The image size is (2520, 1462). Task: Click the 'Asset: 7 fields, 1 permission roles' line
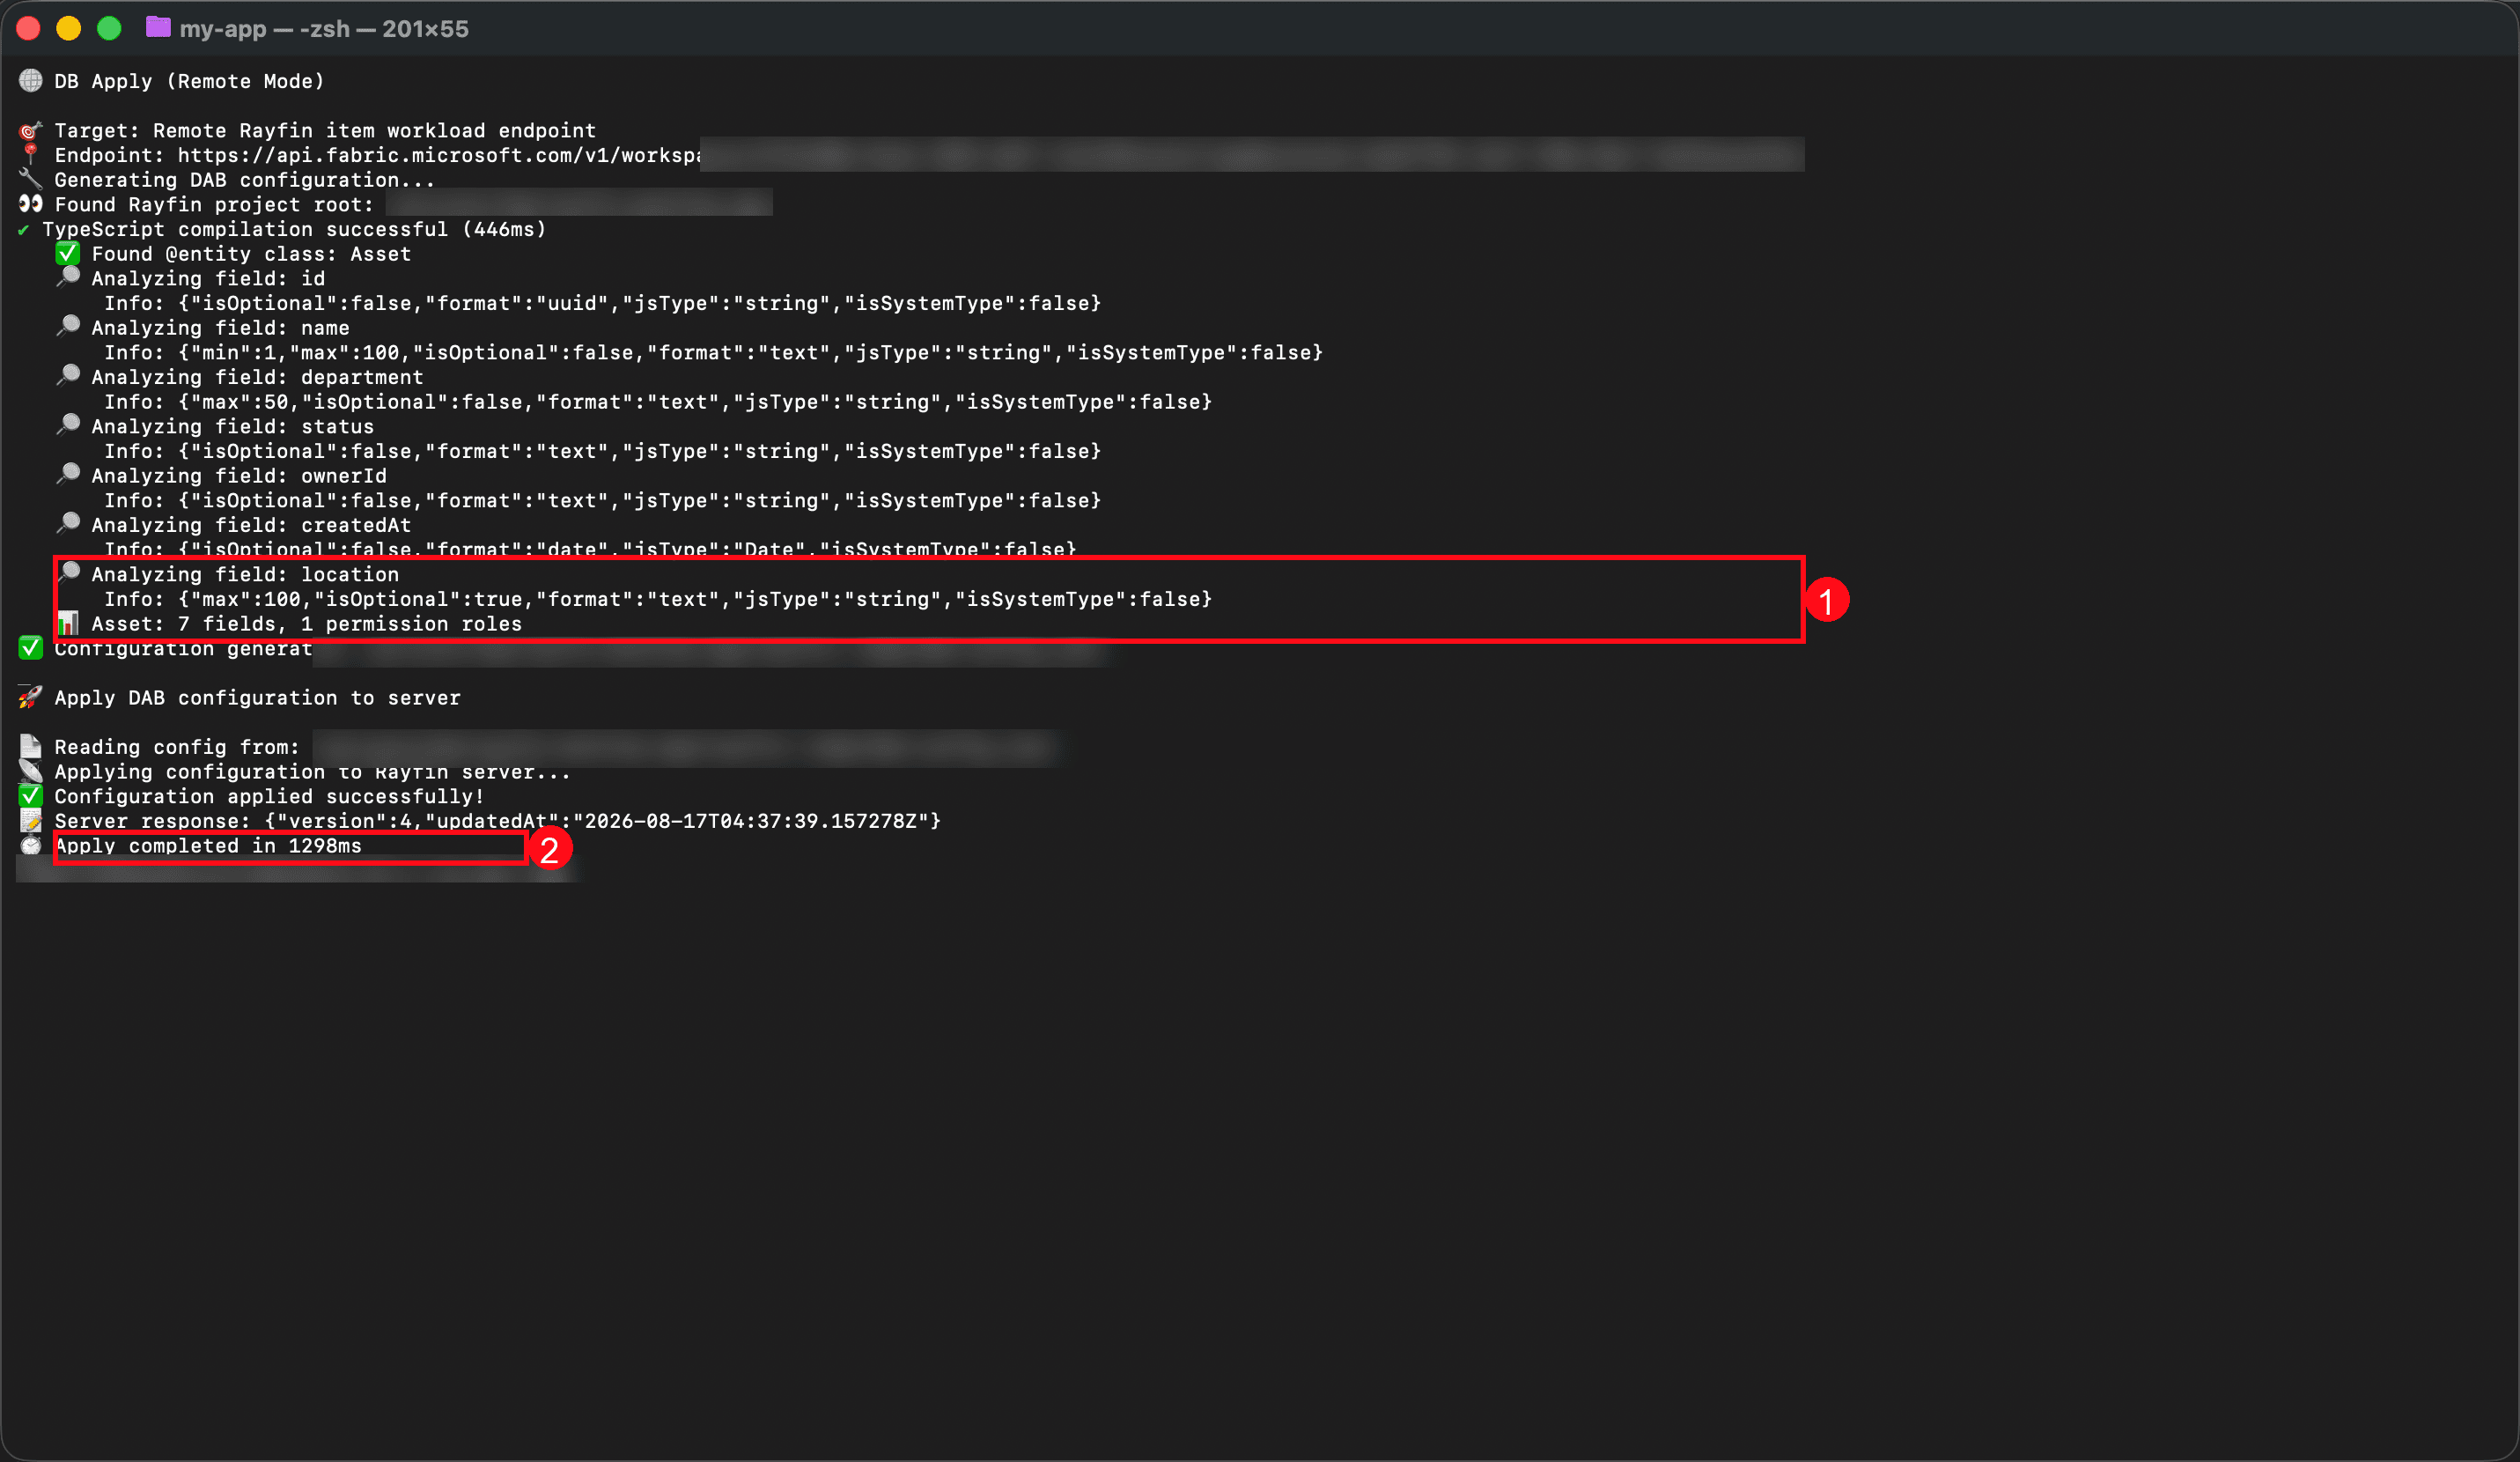point(306,624)
